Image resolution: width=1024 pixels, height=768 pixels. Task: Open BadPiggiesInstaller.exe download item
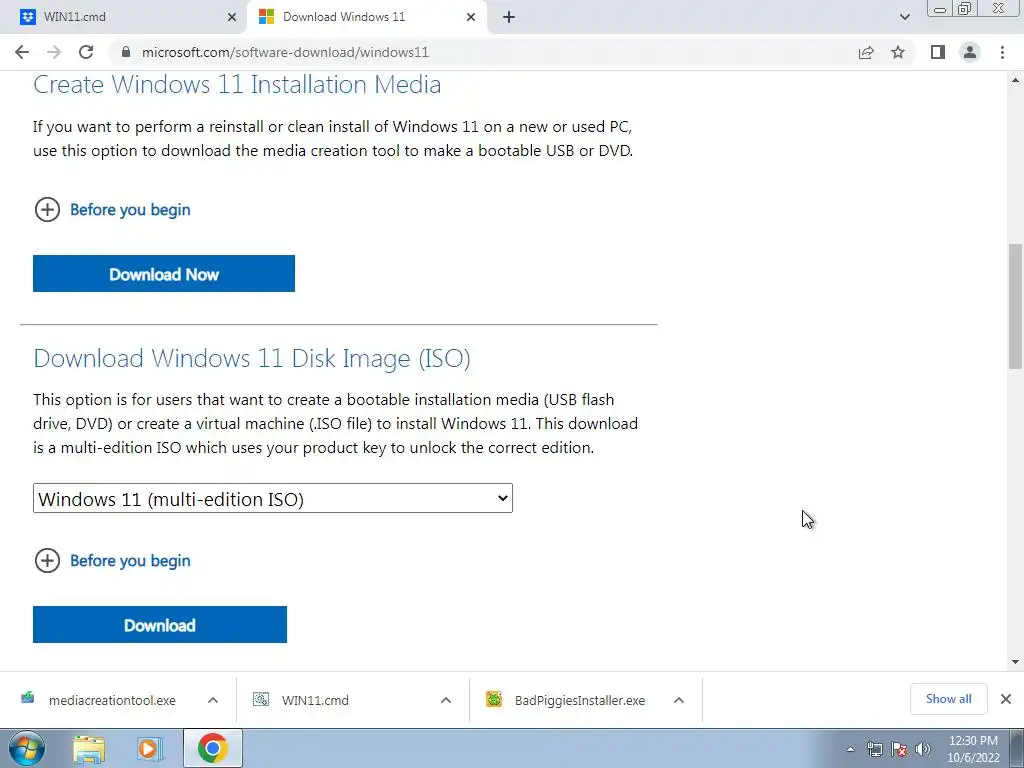567,700
